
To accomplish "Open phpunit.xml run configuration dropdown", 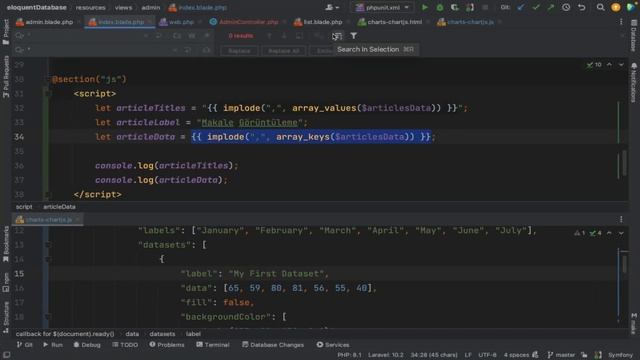I will click(x=382, y=7).
